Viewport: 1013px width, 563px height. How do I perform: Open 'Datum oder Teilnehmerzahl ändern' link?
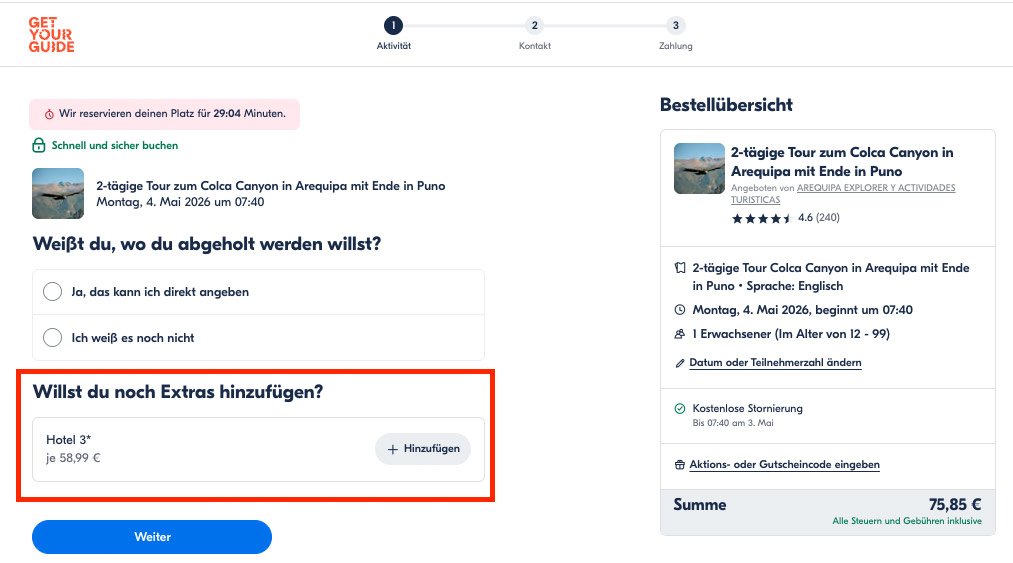[775, 363]
